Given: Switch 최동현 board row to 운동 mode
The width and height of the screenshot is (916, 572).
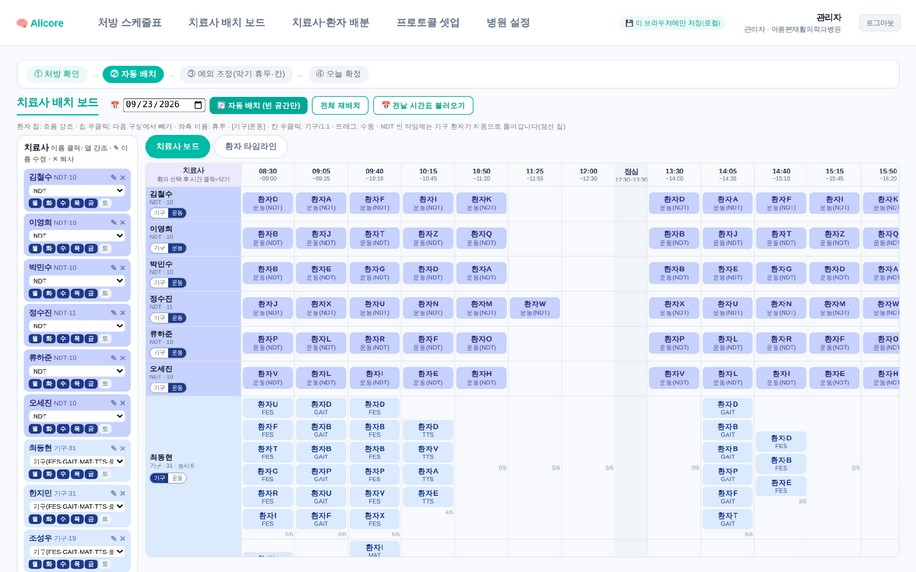Looking at the screenshot, I should tap(177, 478).
